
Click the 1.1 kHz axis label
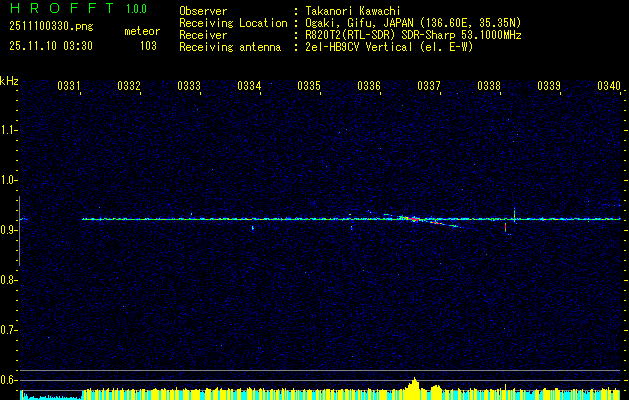[9, 130]
